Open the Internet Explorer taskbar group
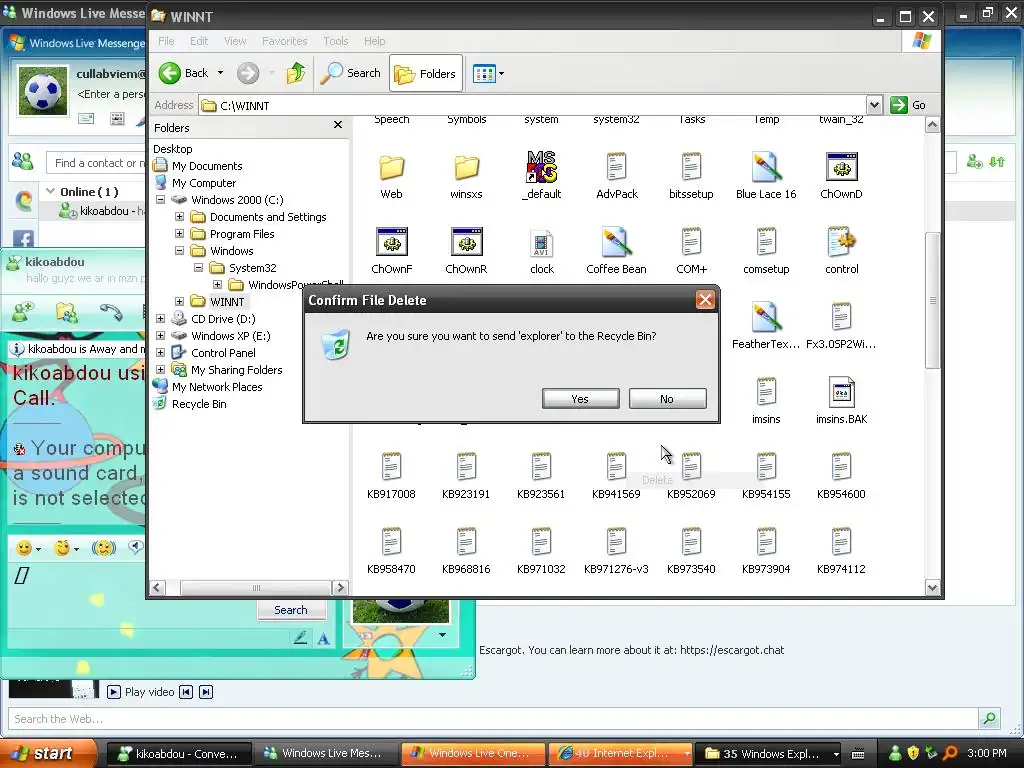The image size is (1024, 768). click(620, 754)
